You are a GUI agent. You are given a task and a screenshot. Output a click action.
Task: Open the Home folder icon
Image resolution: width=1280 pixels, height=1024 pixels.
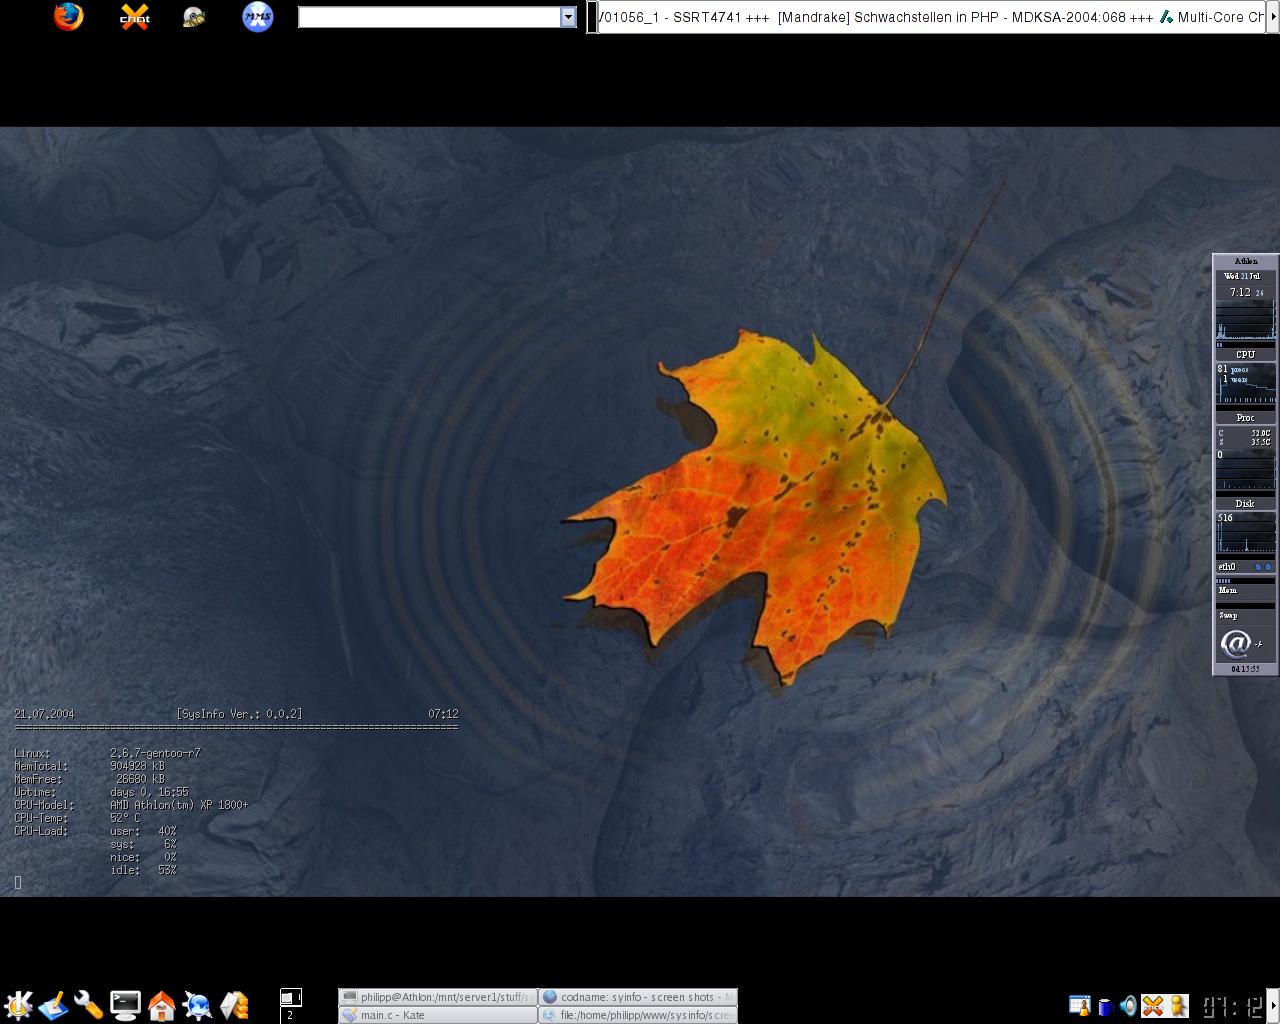[x=161, y=1005]
